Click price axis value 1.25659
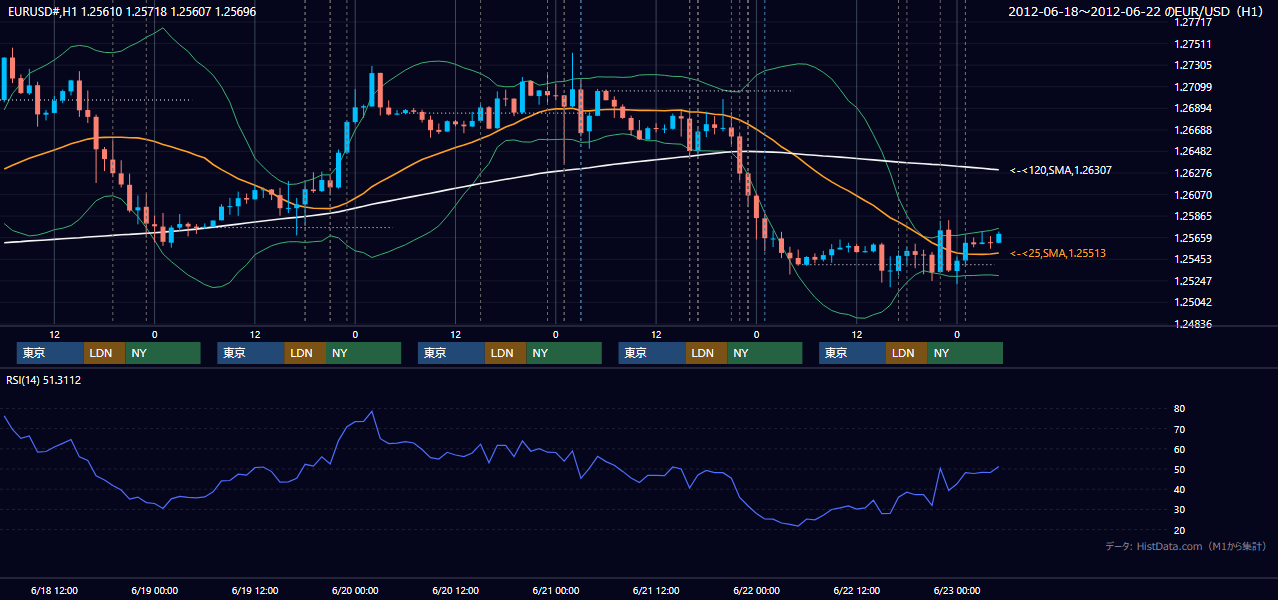The width and height of the screenshot is (1278, 600). 1192,238
